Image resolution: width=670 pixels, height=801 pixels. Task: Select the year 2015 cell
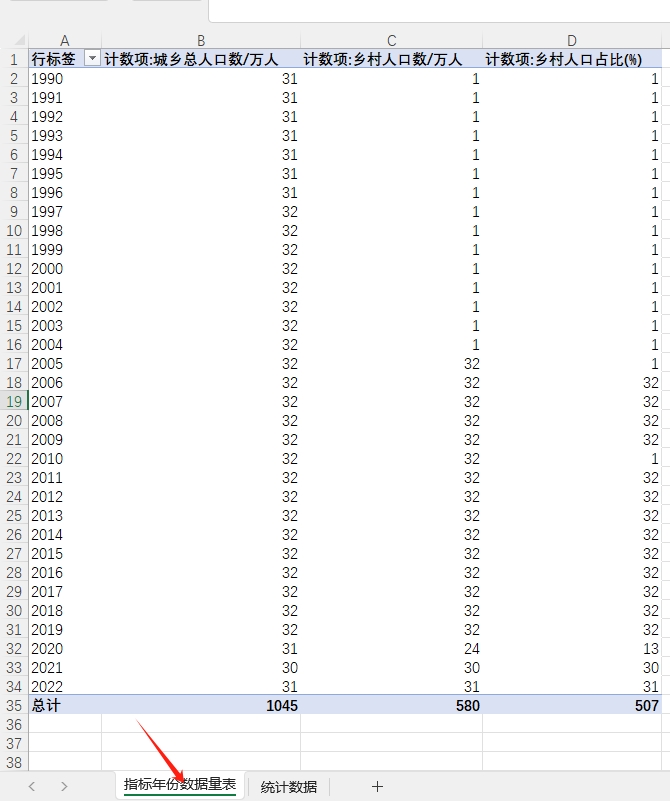click(65, 554)
